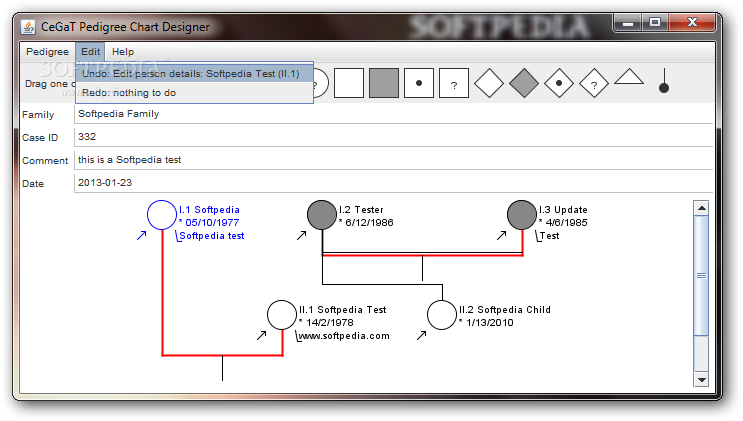Click the '* 14/2/1978' birth date text
Image resolution: width=743 pixels, height=421 pixels.
pos(326,322)
